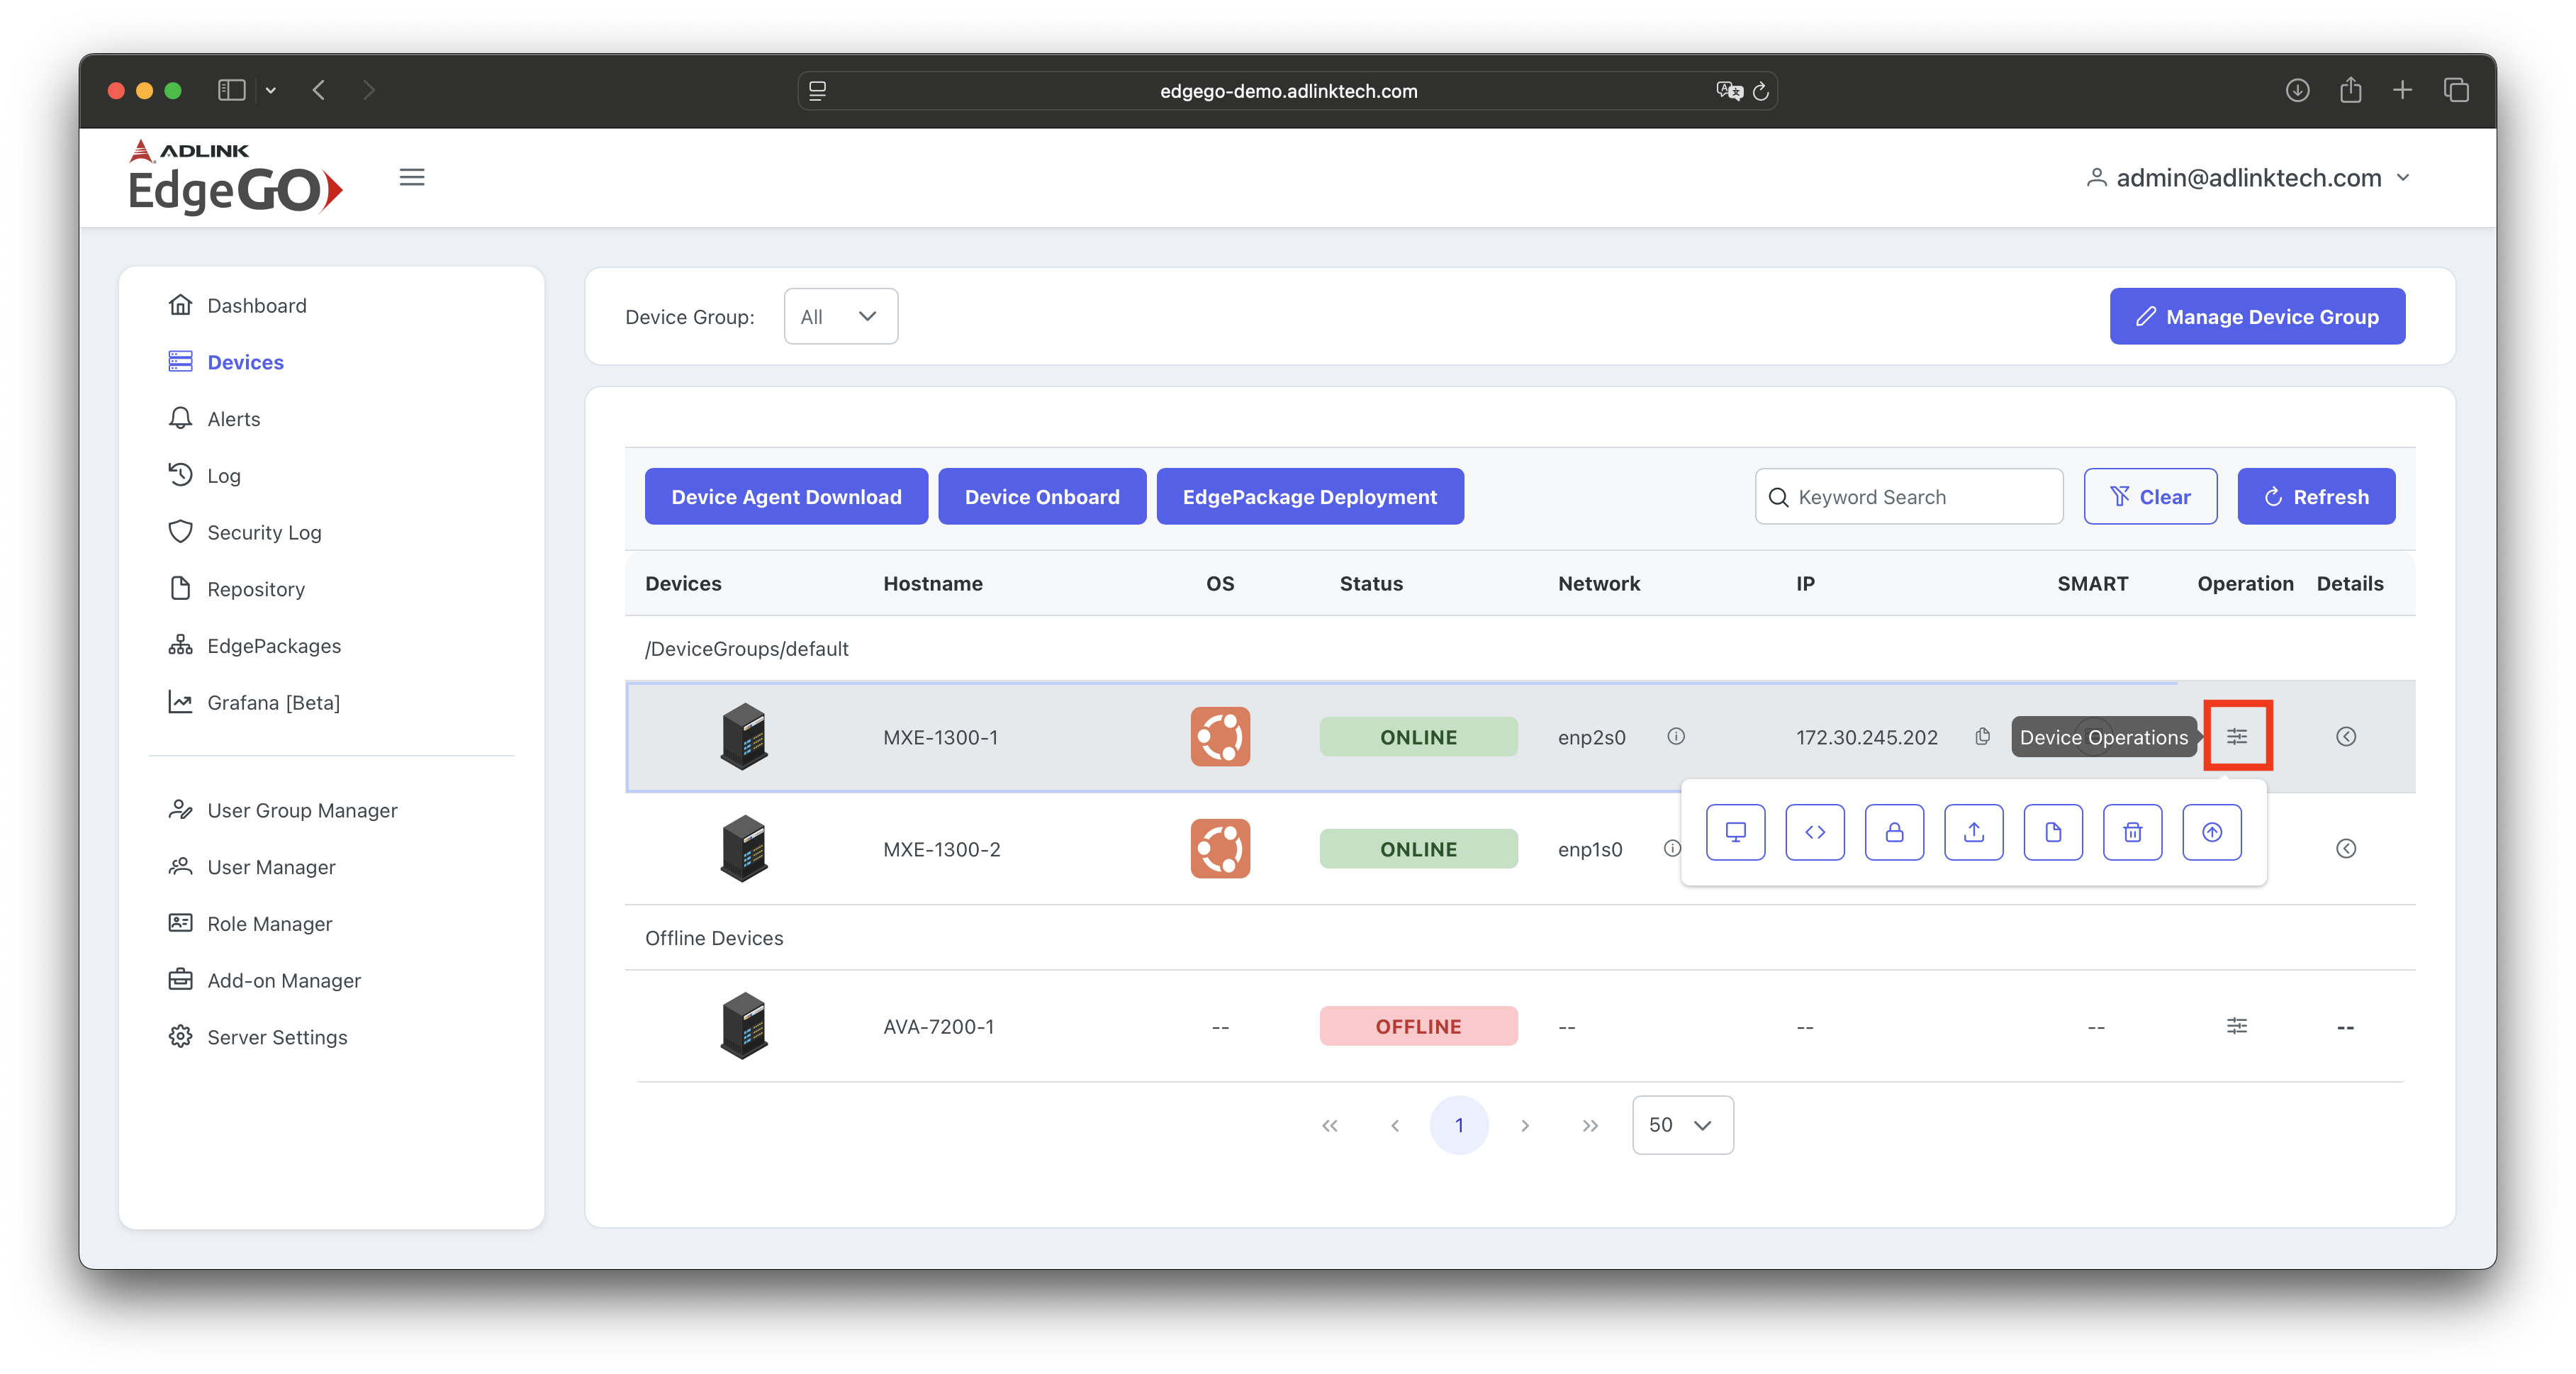This screenshot has width=2576, height=1374.
Task: Click Safari address bar
Action: [1288, 91]
